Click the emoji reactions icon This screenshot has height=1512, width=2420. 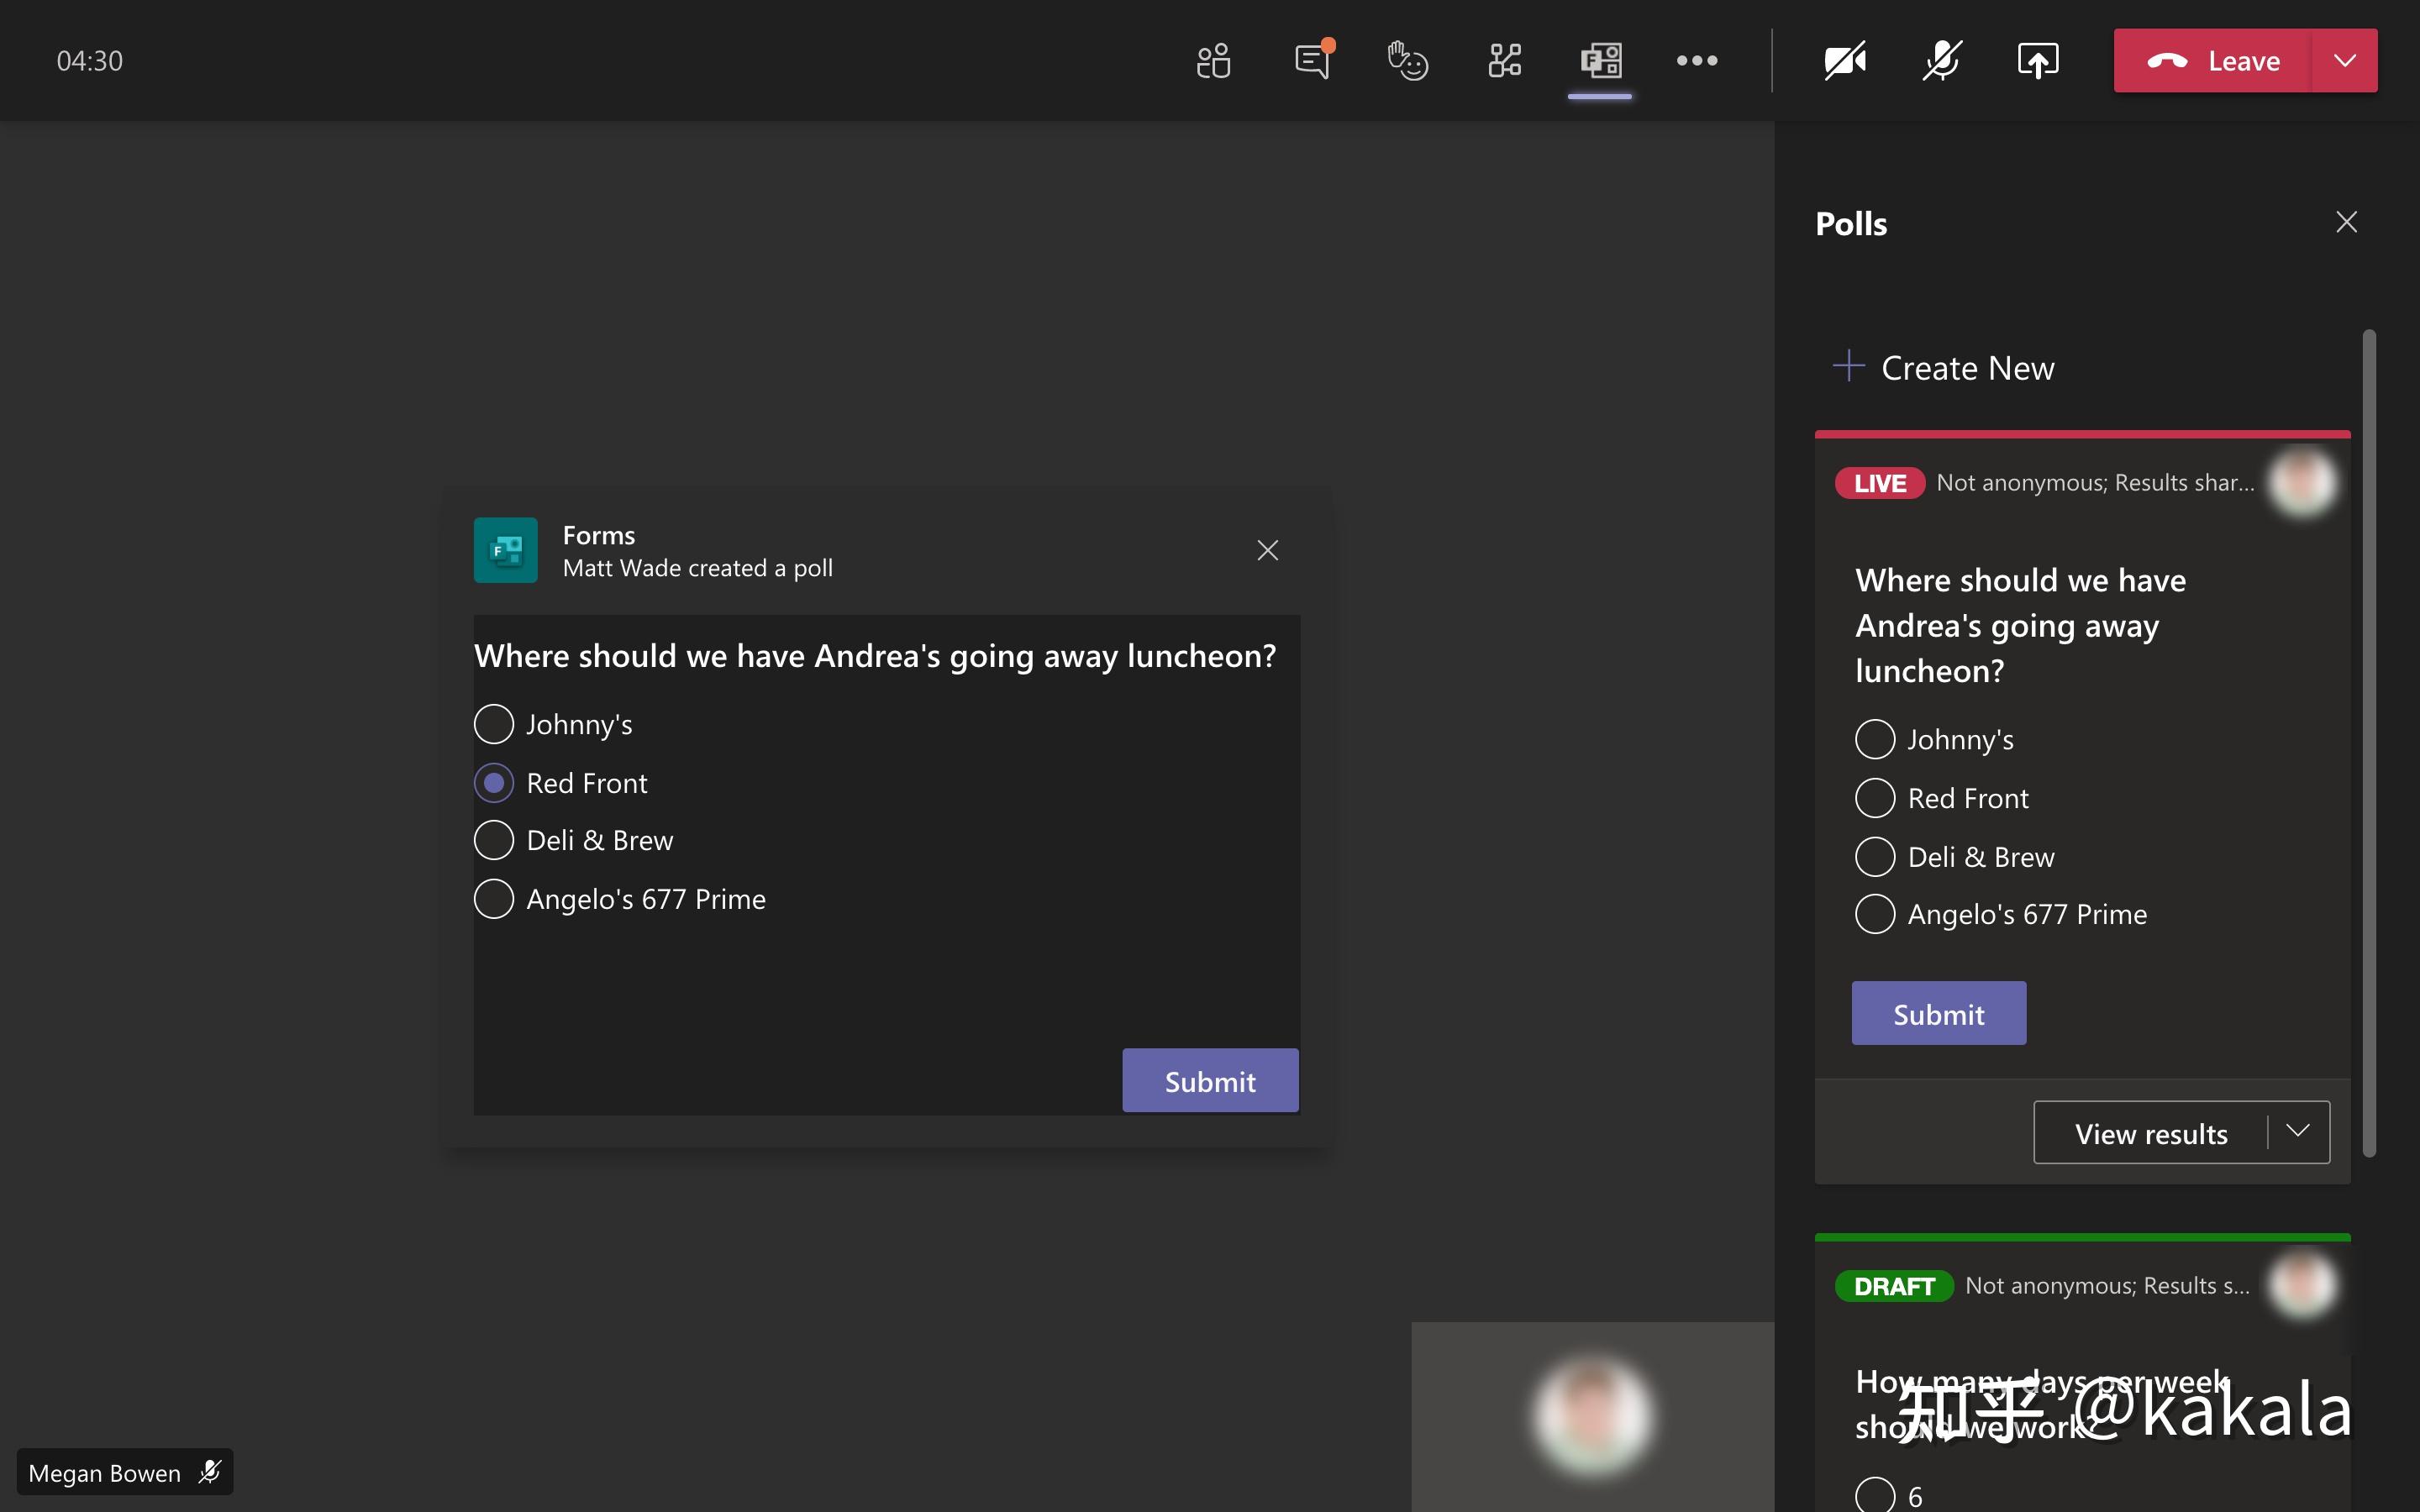(x=1407, y=60)
